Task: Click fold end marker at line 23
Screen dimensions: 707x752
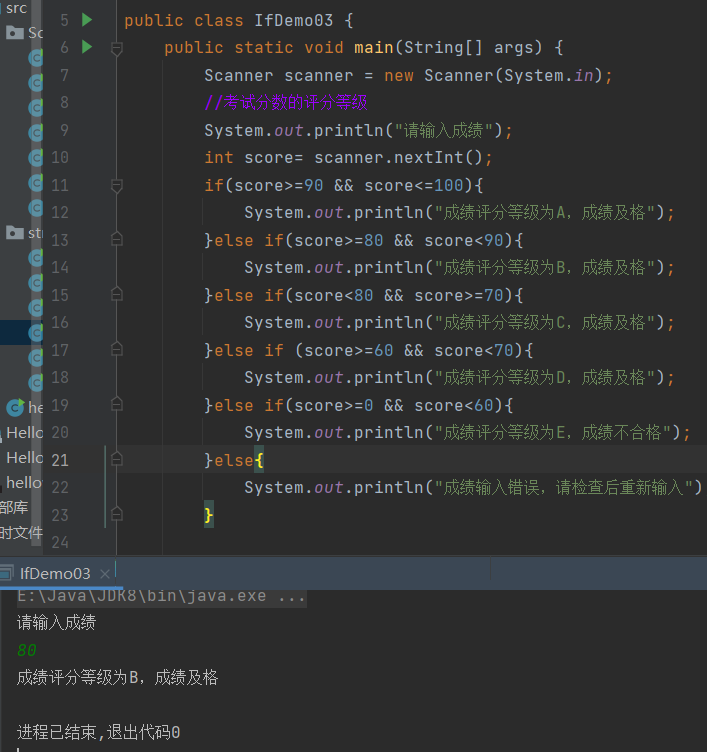Action: tap(117, 515)
